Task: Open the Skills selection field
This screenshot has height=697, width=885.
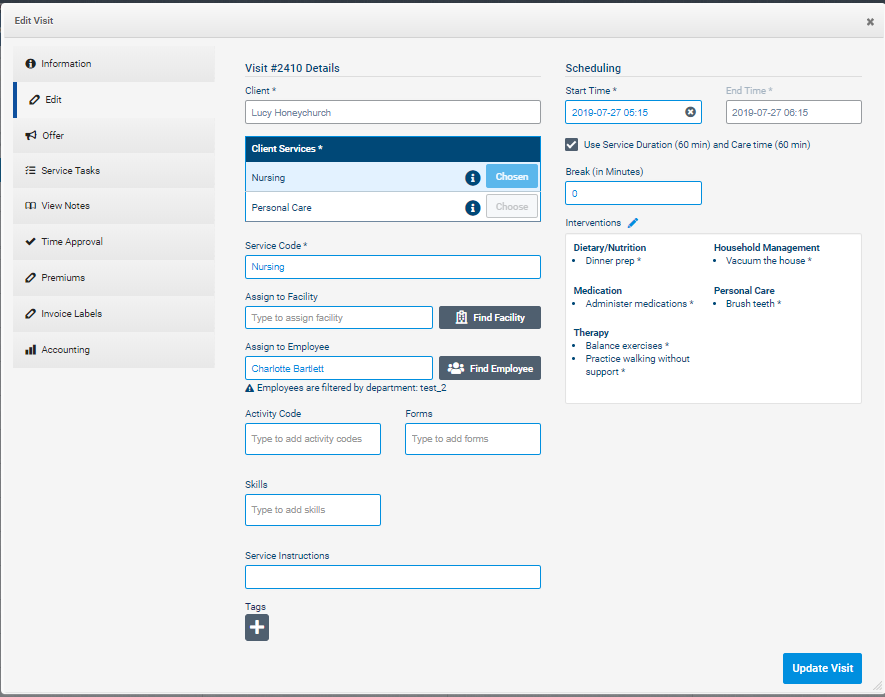Action: (312, 510)
